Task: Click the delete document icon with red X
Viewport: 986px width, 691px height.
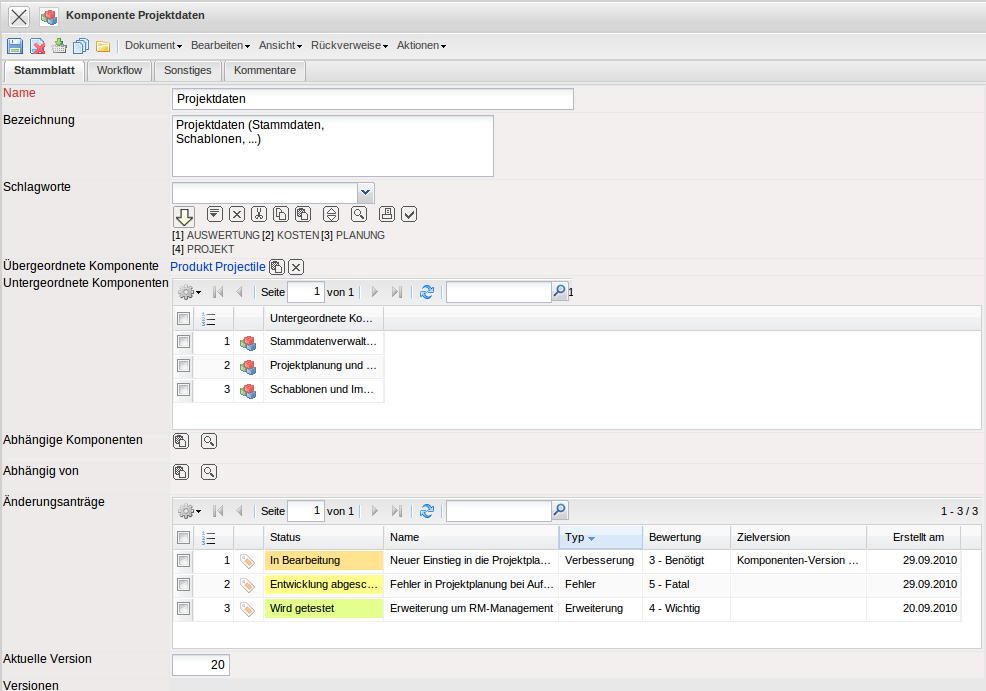Action: tap(37, 46)
